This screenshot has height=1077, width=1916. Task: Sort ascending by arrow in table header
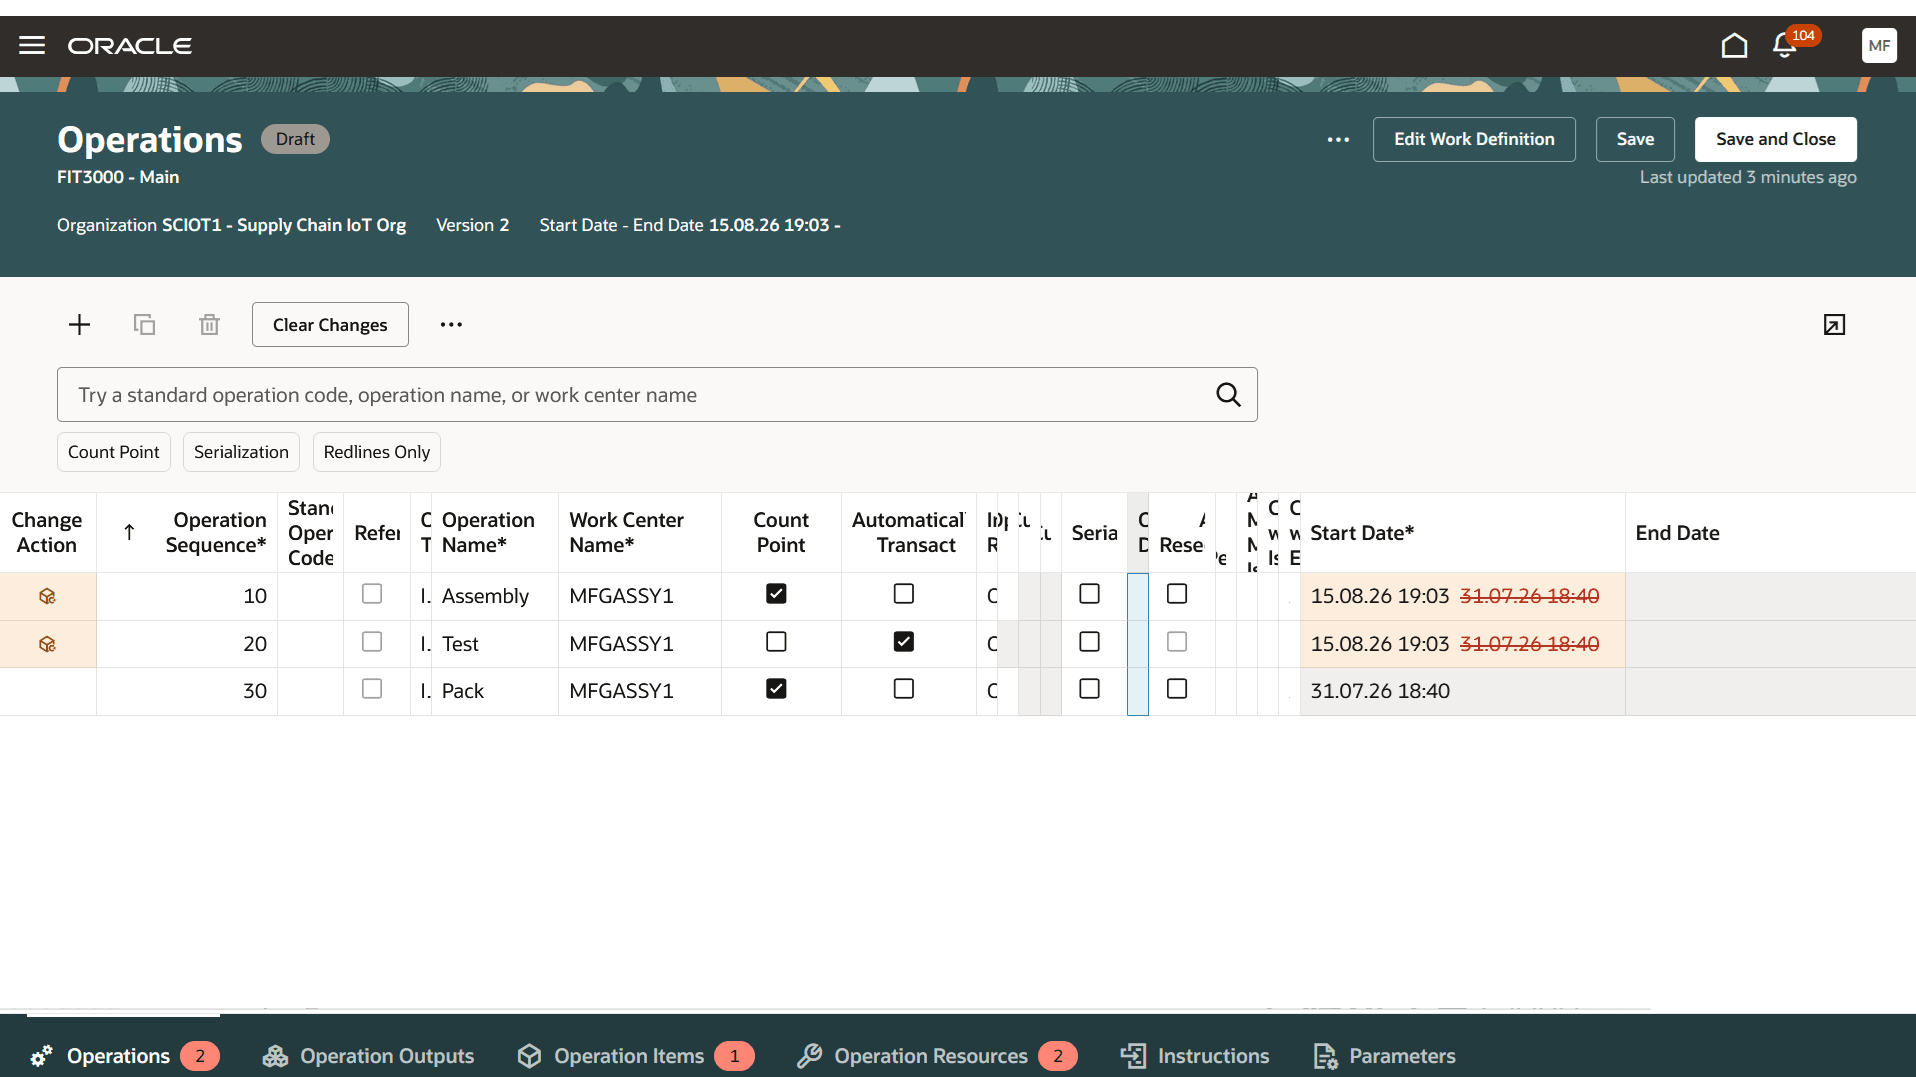click(129, 533)
